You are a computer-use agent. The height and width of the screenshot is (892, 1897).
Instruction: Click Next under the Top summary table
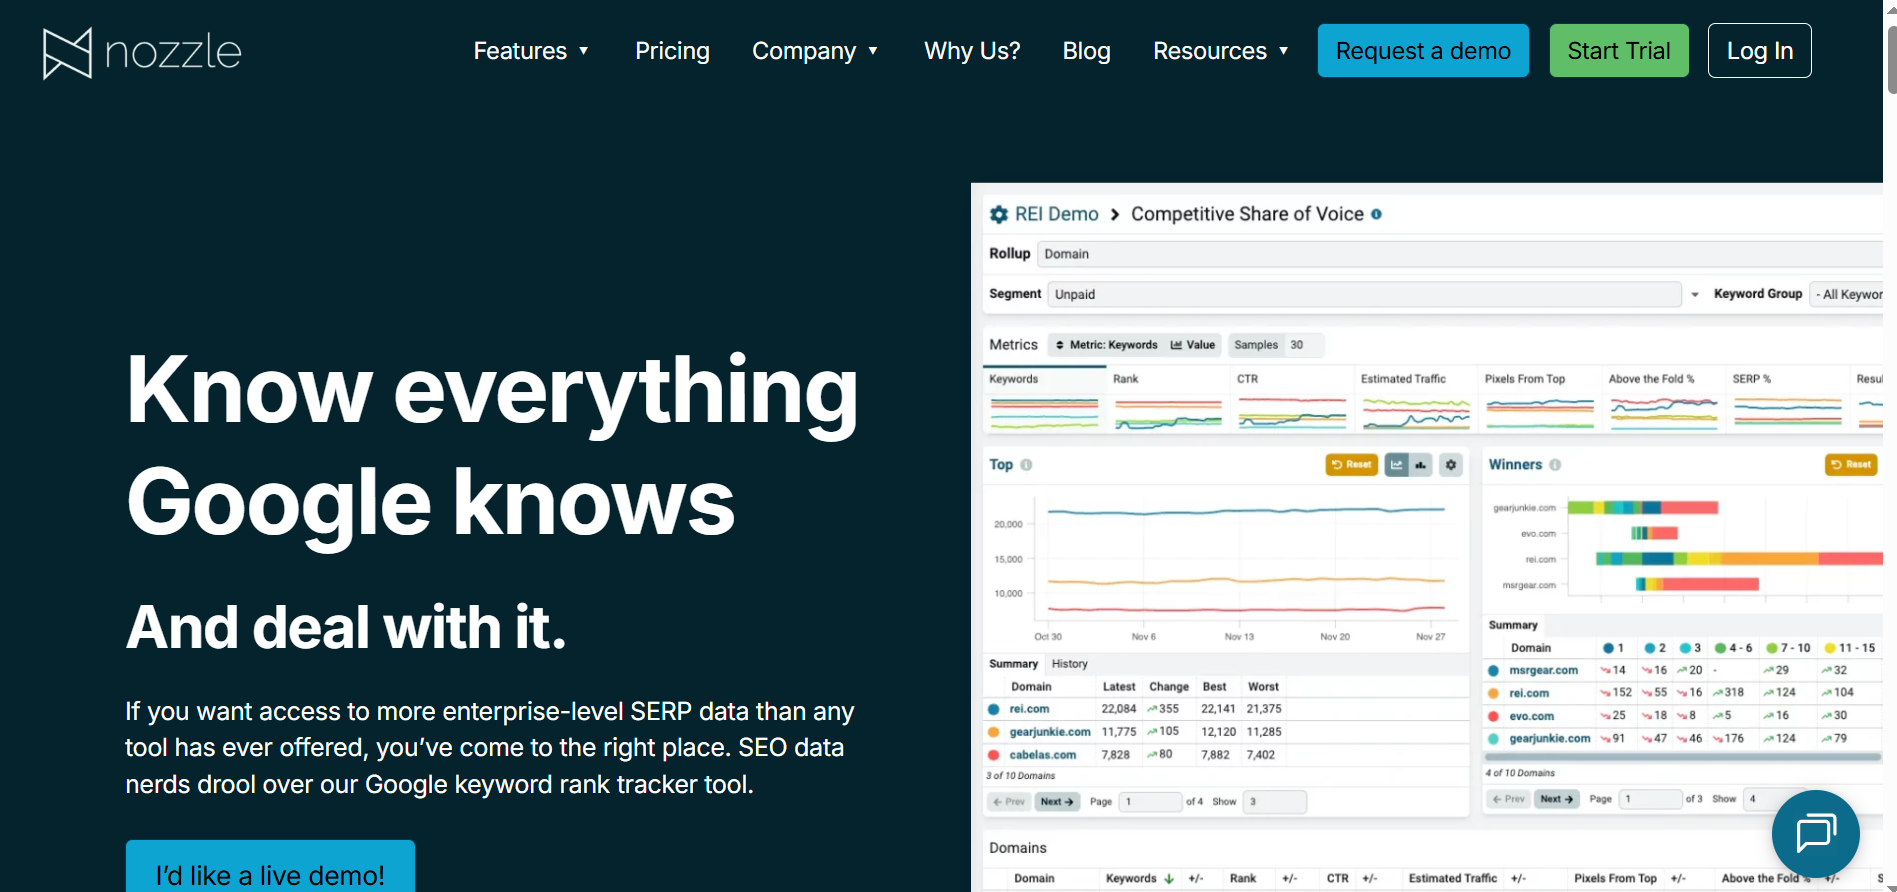click(x=1056, y=802)
